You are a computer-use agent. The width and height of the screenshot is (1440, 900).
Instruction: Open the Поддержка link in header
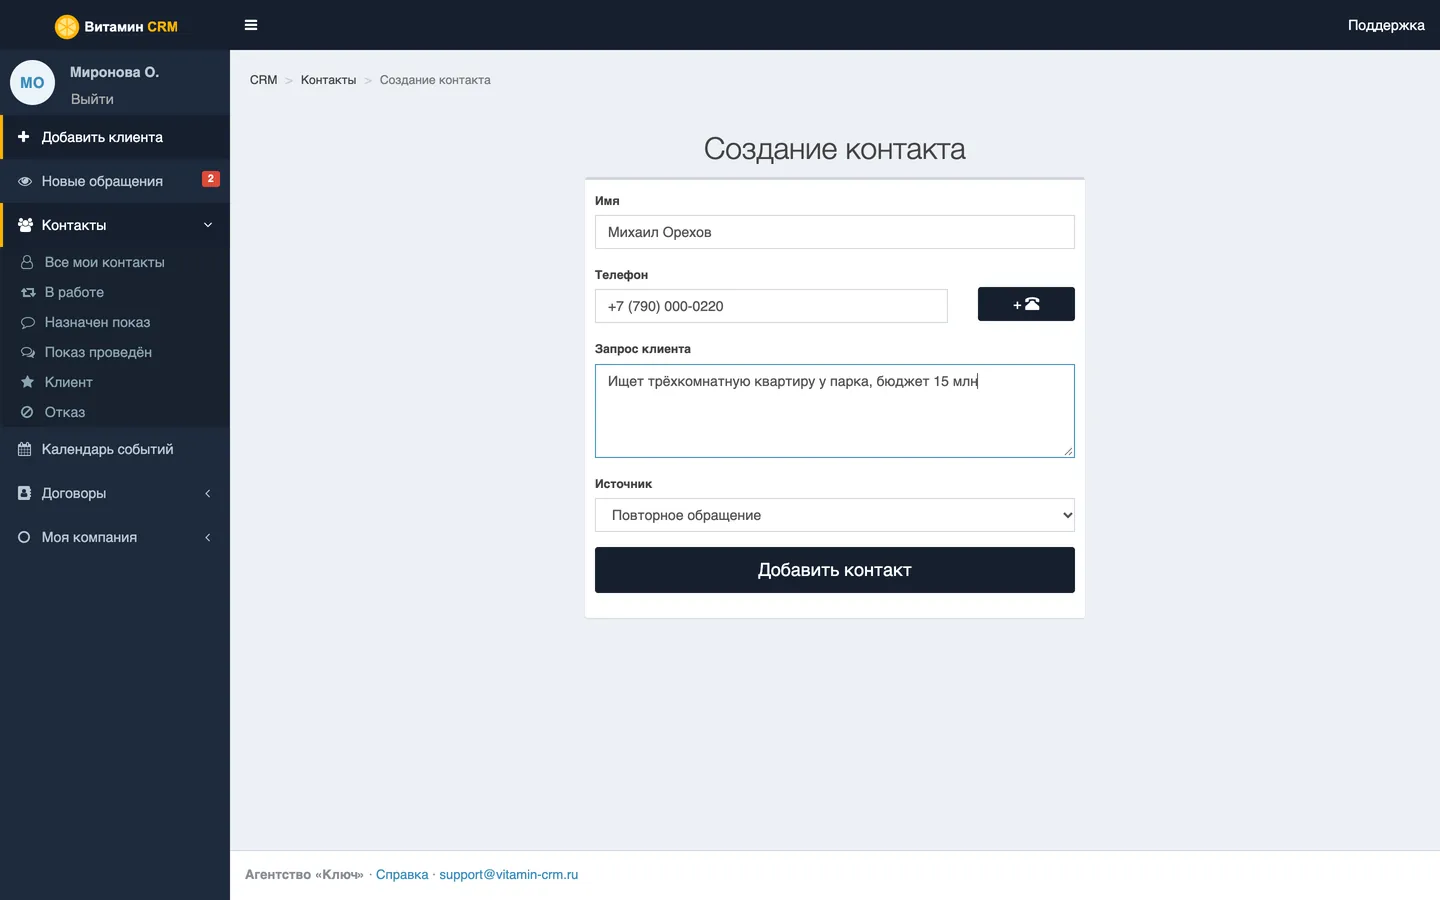coord(1386,25)
